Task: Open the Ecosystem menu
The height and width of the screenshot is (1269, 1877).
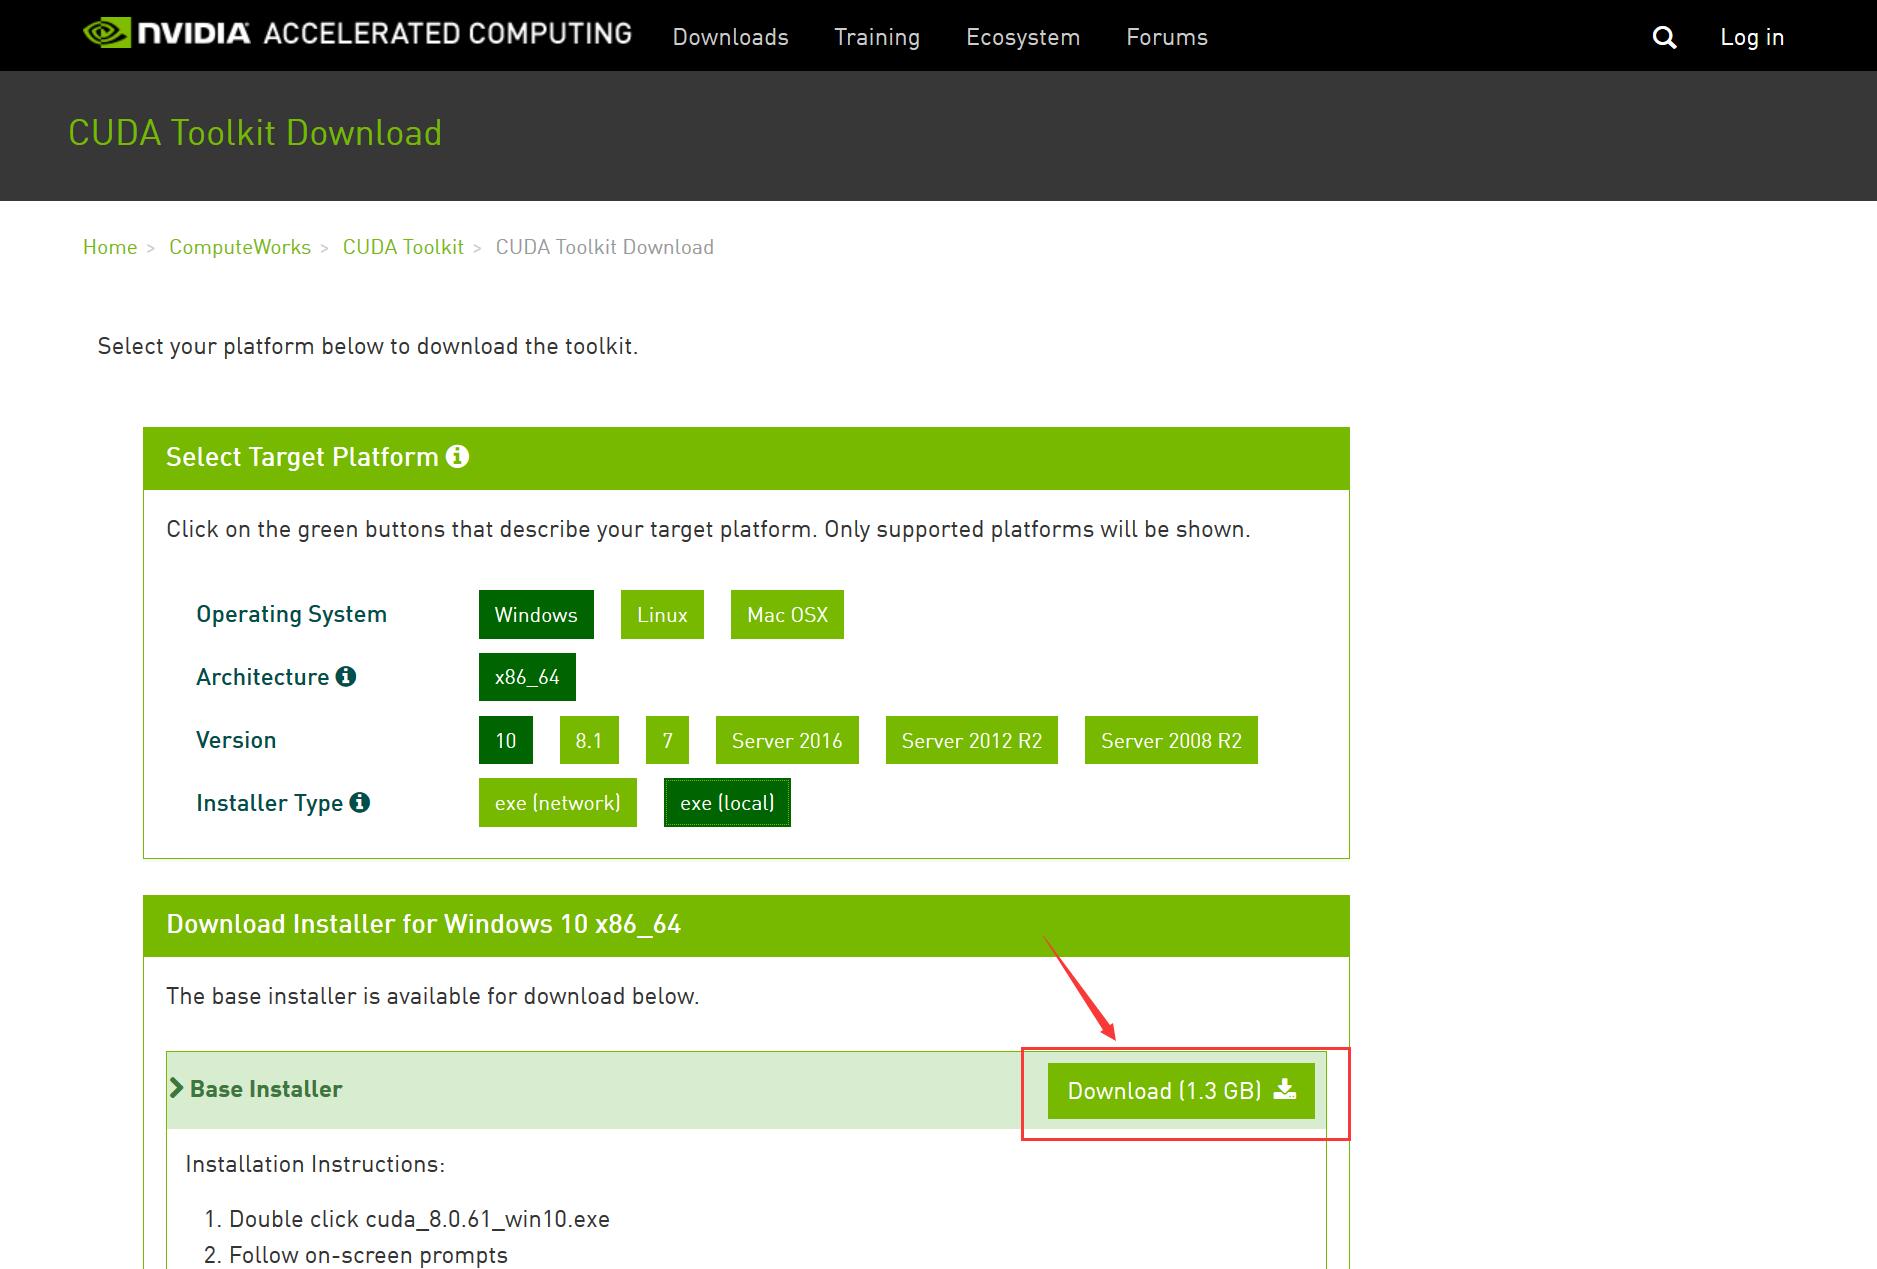Action: 1023,37
